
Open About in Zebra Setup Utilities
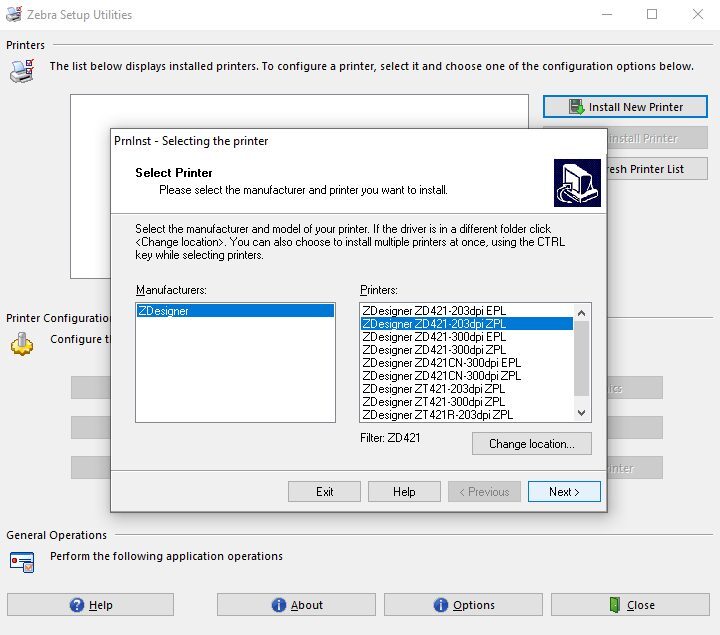[x=296, y=605]
